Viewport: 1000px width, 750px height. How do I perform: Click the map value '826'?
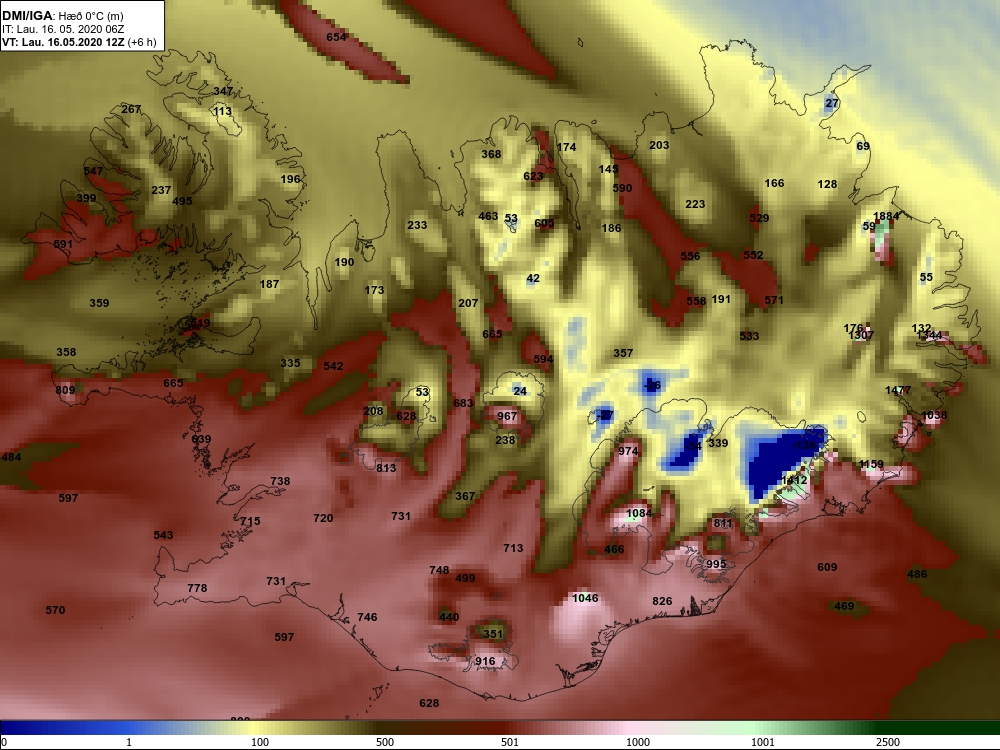[662, 601]
